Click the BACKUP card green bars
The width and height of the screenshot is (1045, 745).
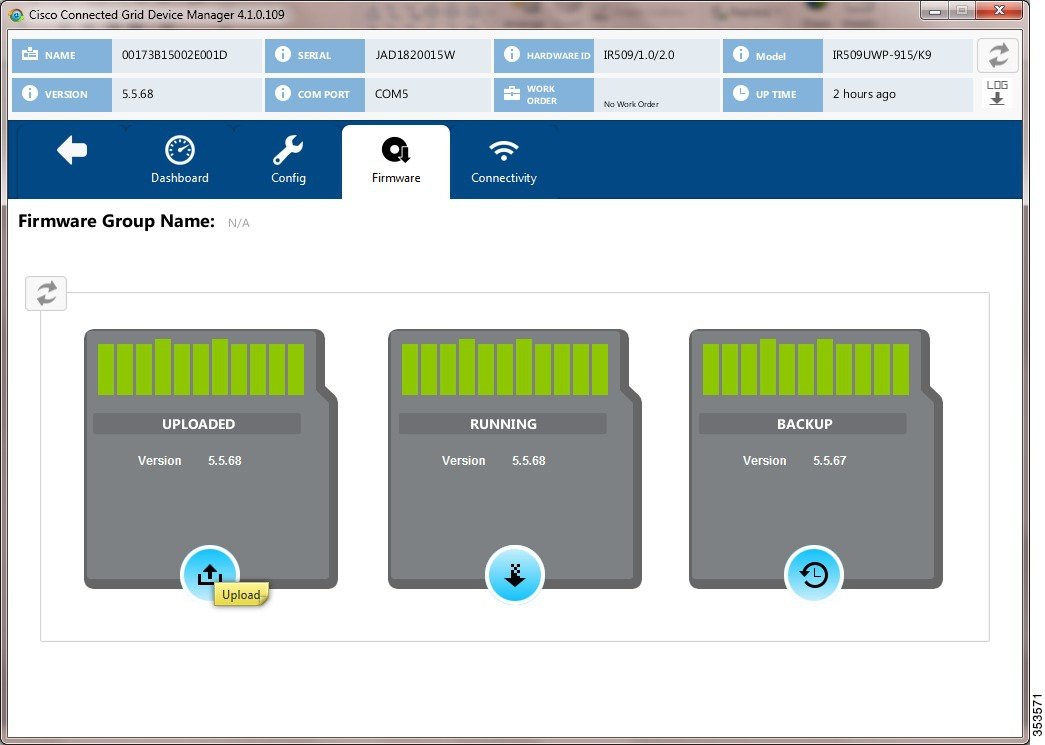(x=806, y=367)
